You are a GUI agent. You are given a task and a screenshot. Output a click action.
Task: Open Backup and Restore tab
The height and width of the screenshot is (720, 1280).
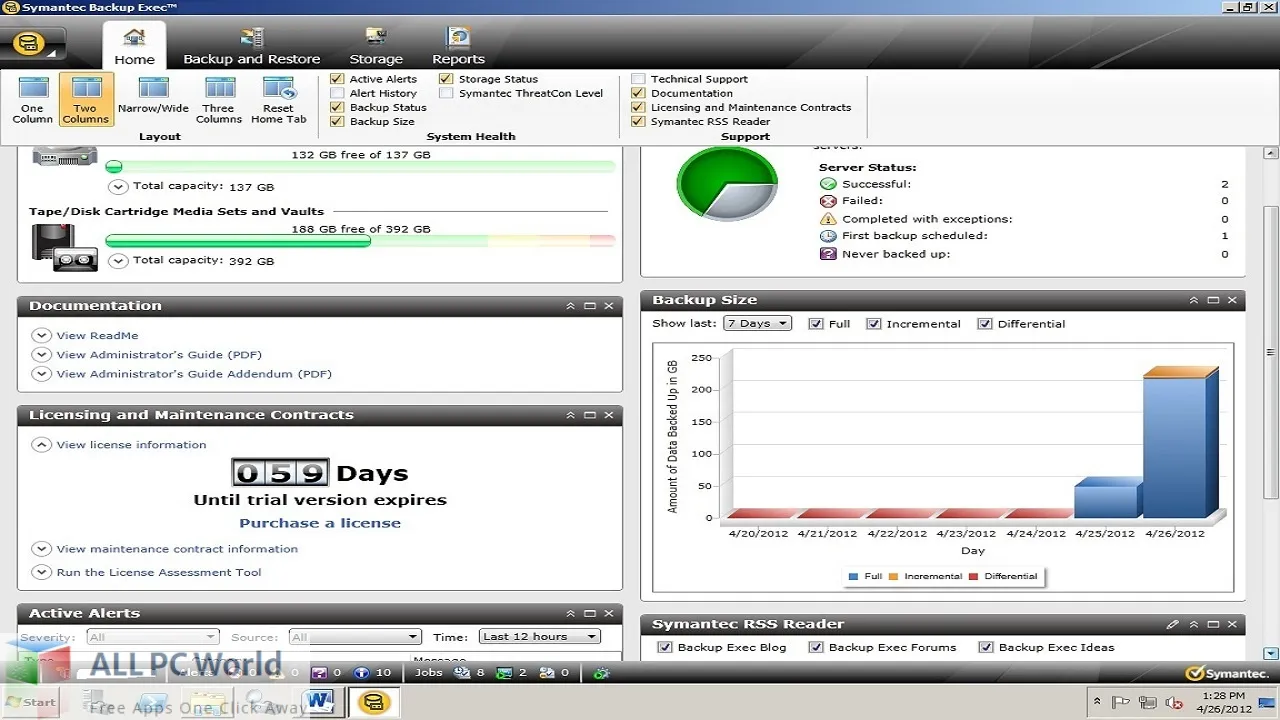(252, 47)
